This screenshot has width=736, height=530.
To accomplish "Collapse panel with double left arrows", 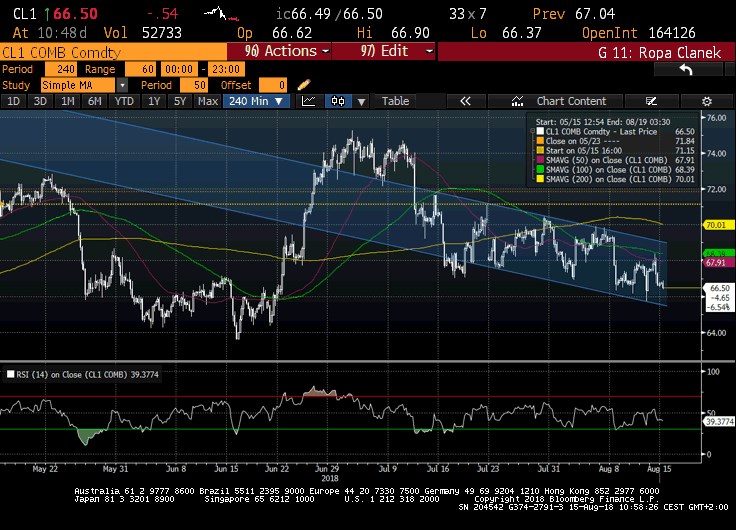I will [465, 101].
